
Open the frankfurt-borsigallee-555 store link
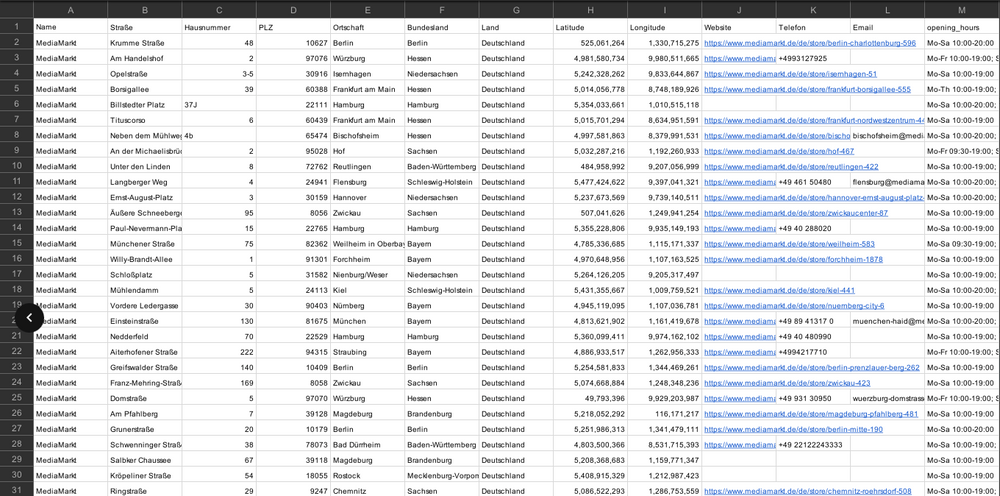[x=807, y=89]
